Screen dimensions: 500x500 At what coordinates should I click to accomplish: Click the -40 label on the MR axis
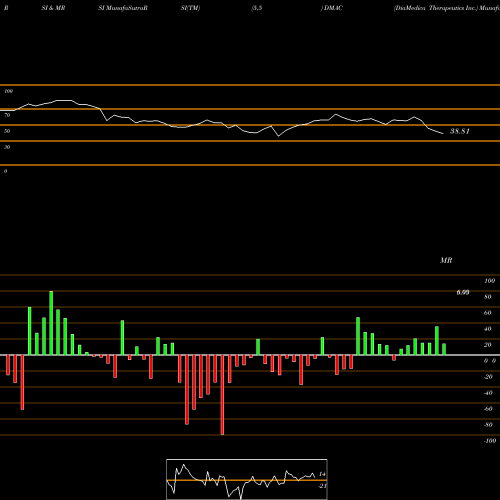pos(488,393)
